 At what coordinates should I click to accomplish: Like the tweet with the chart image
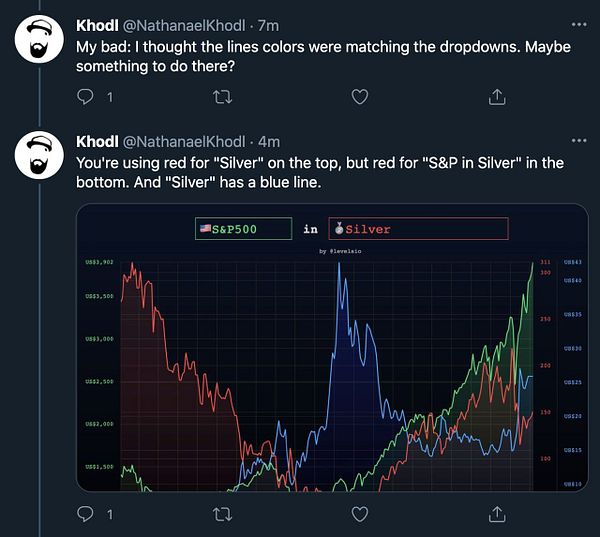[x=360, y=514]
